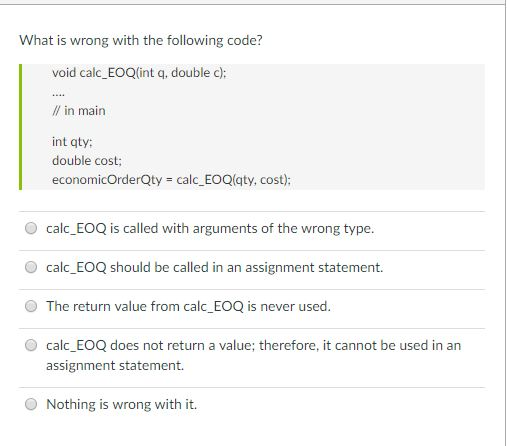Click the 'economicOrderQty' variable in the code

click(x=107, y=180)
